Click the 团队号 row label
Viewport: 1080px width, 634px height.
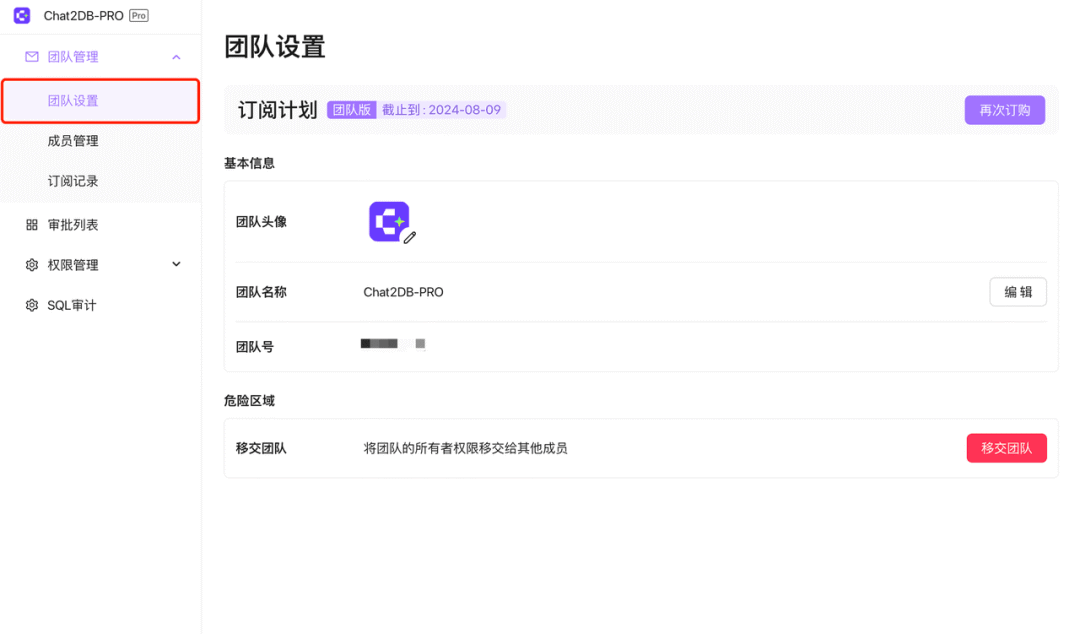point(255,347)
